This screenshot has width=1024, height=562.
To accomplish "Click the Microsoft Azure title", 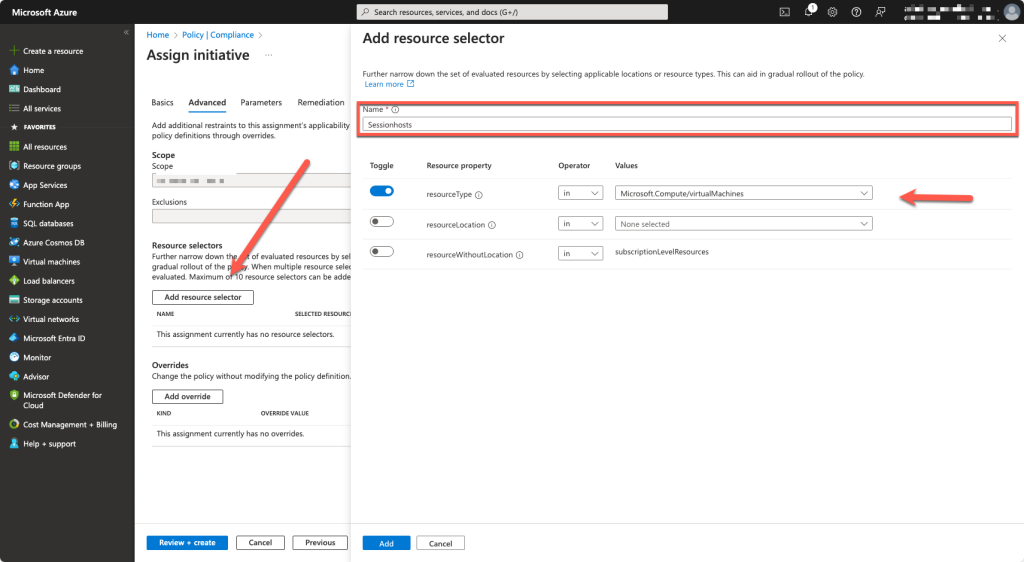I will coord(44,12).
